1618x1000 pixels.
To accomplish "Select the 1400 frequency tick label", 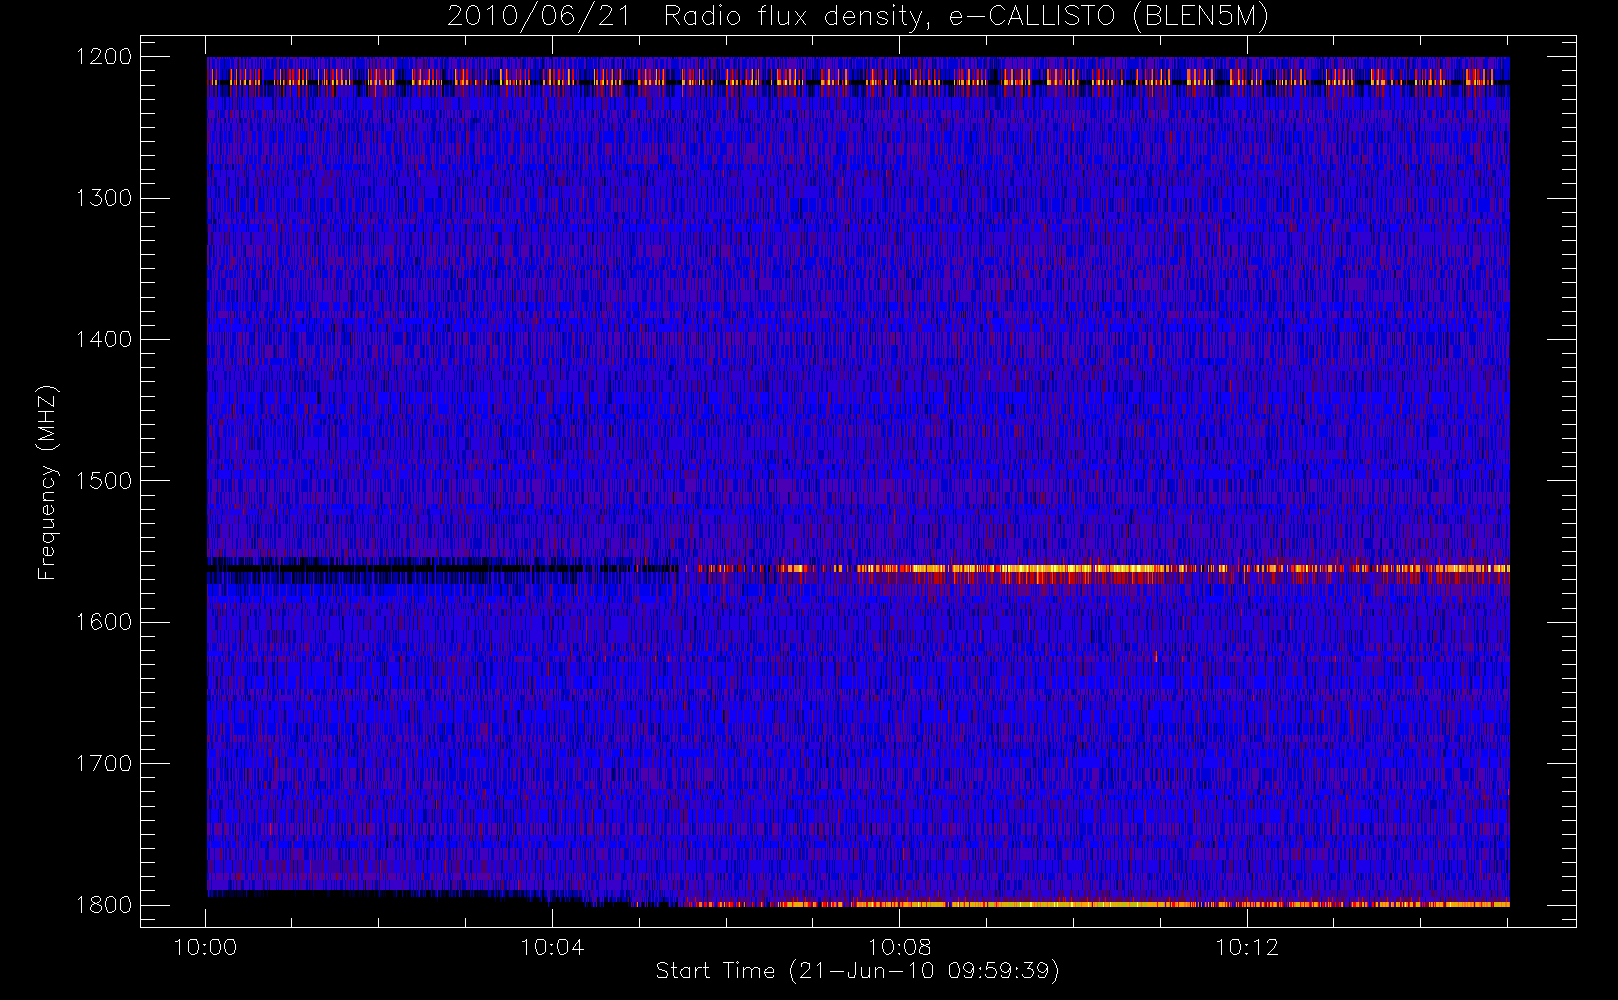I will (104, 340).
